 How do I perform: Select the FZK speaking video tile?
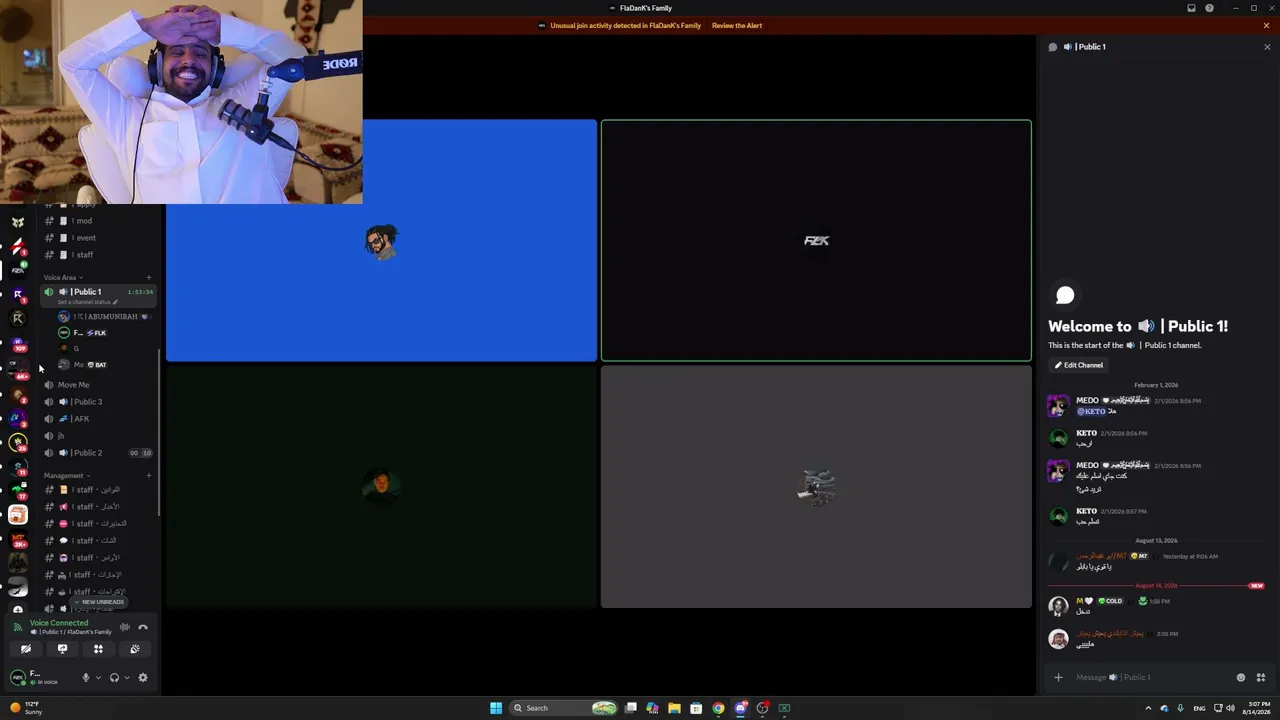tap(816, 240)
